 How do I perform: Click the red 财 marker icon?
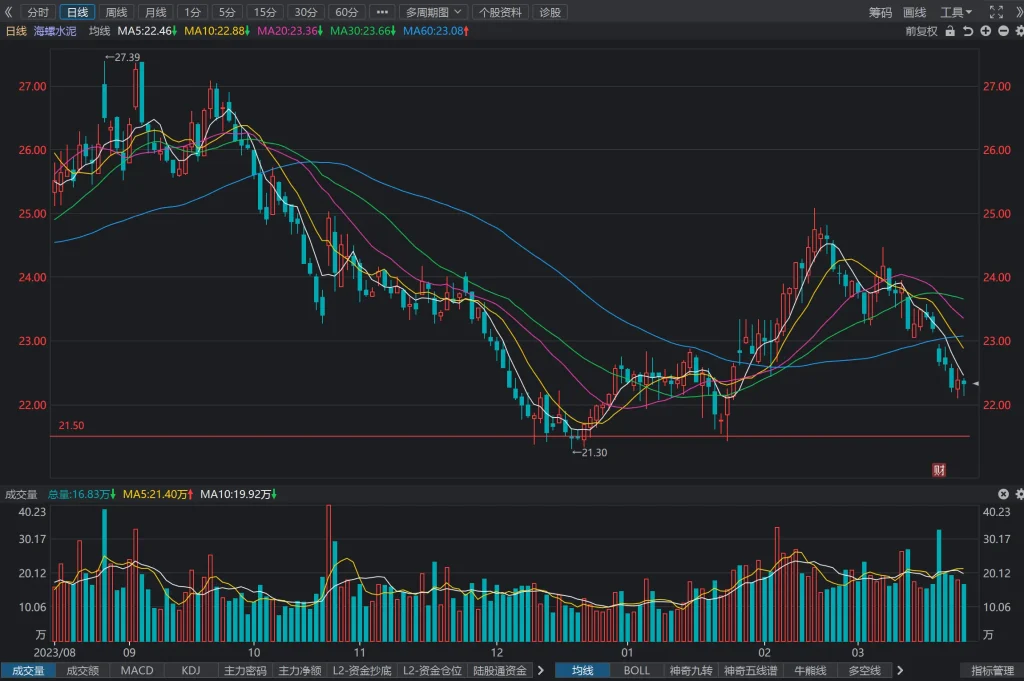[x=938, y=470]
